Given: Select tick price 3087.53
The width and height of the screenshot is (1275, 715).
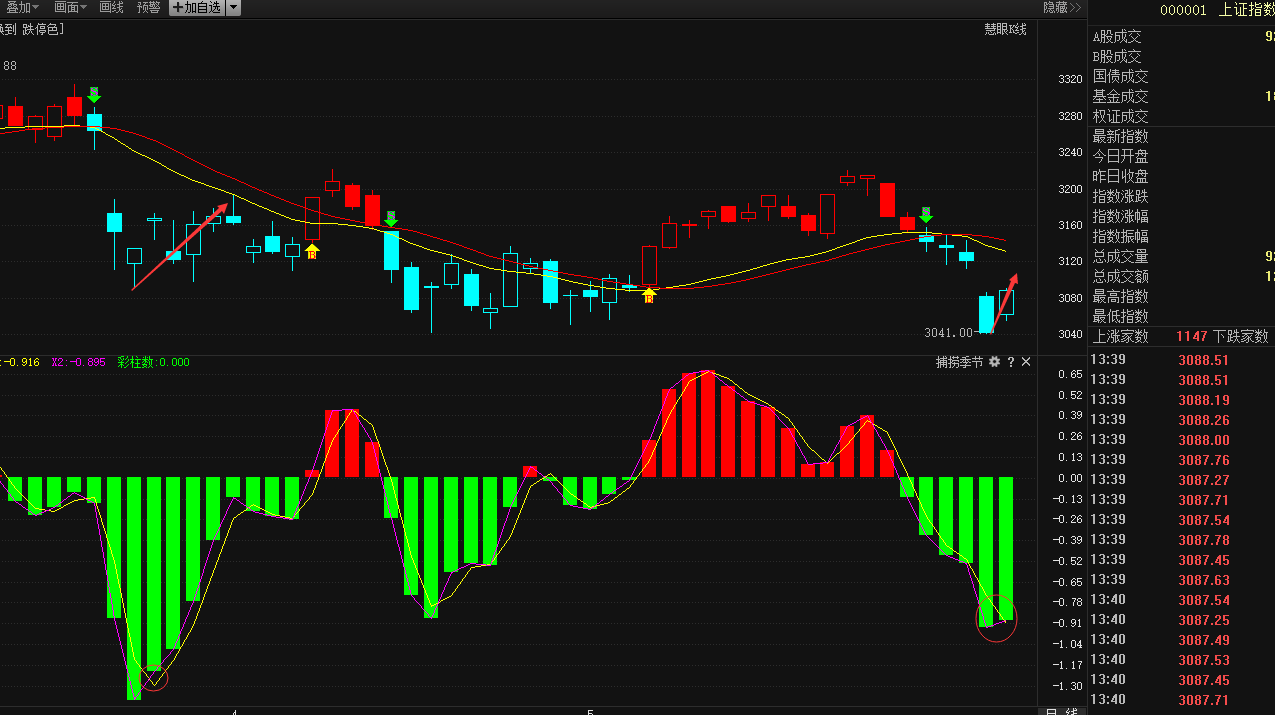Looking at the screenshot, I should click(1204, 660).
